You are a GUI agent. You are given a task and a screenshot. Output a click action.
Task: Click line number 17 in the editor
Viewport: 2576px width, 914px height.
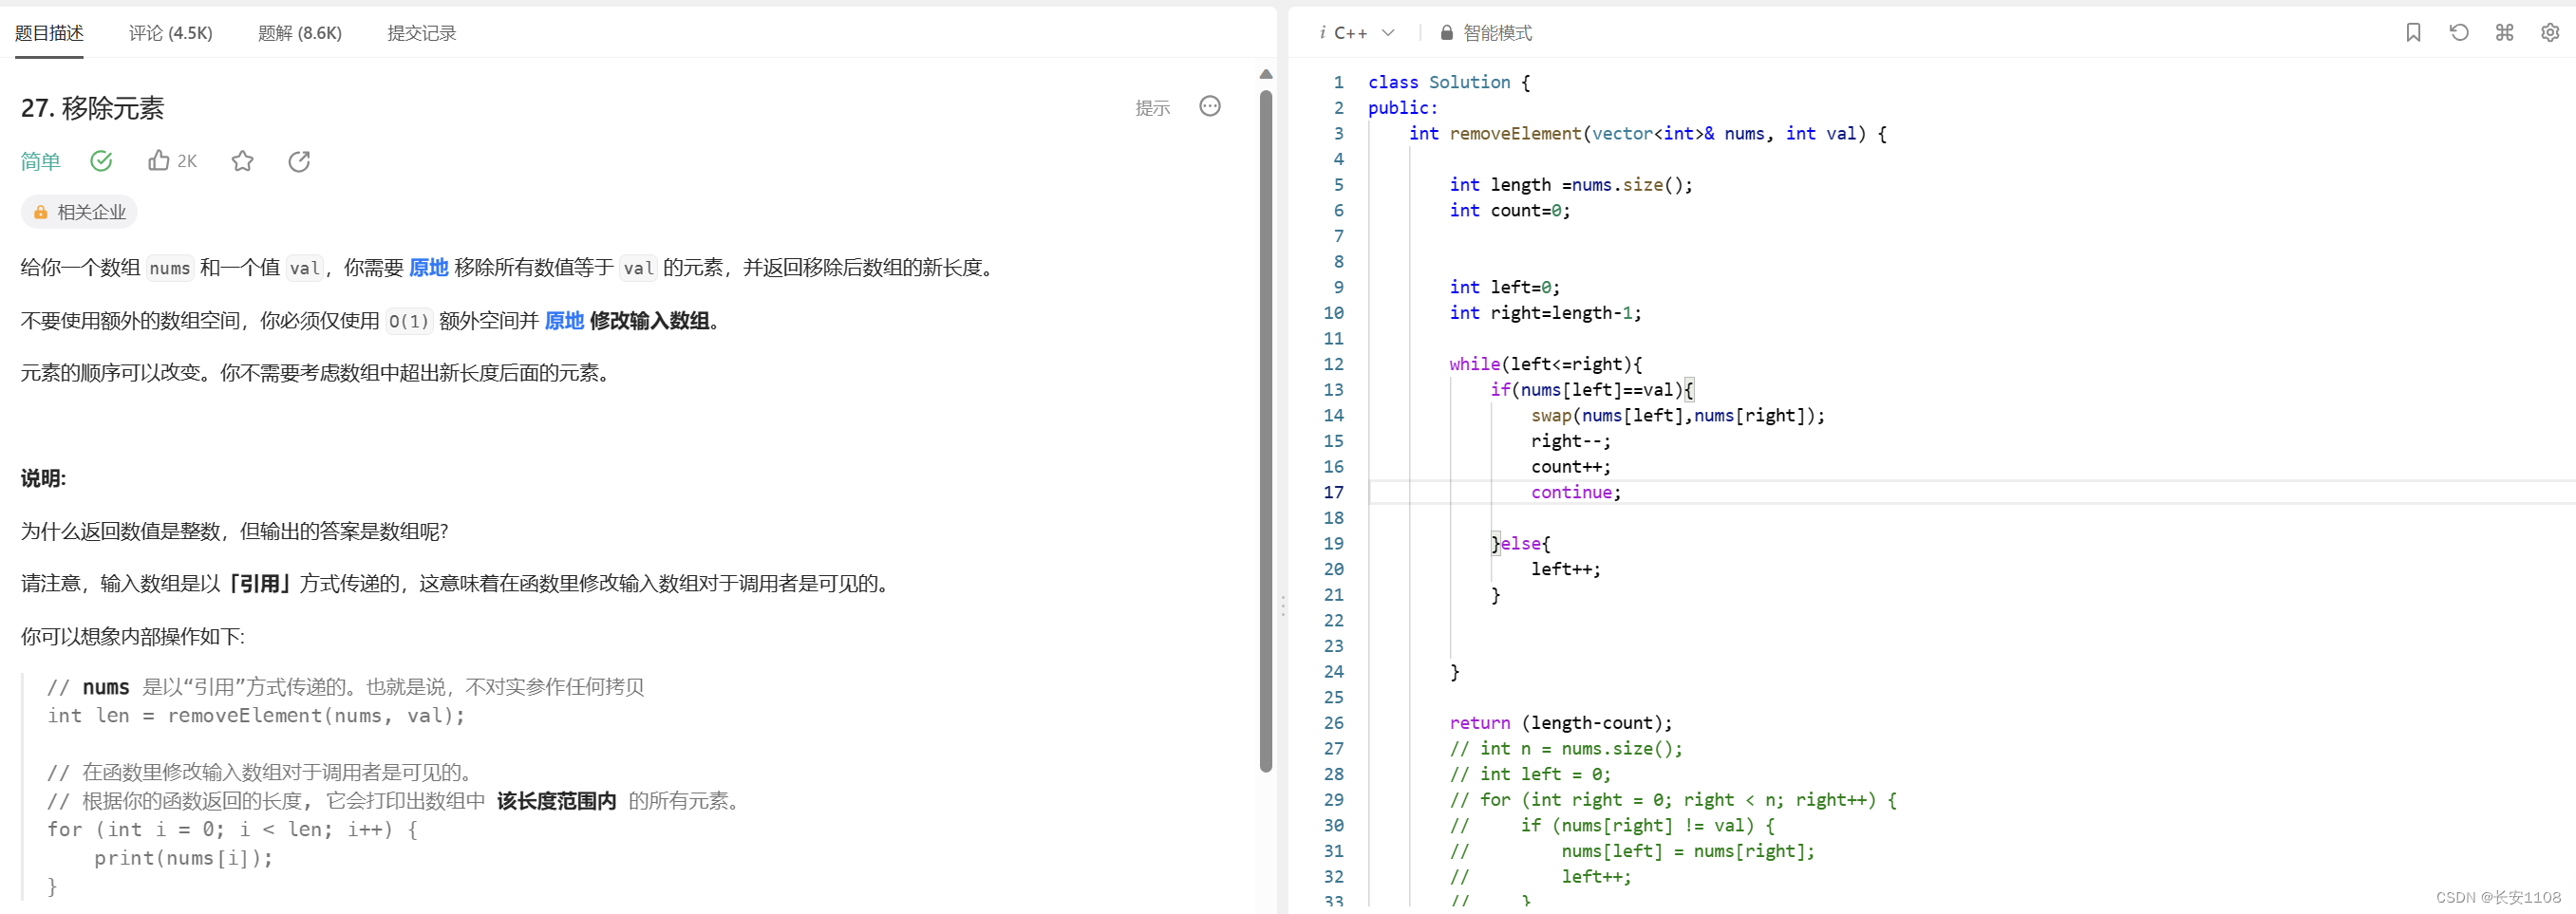[x=1334, y=492]
